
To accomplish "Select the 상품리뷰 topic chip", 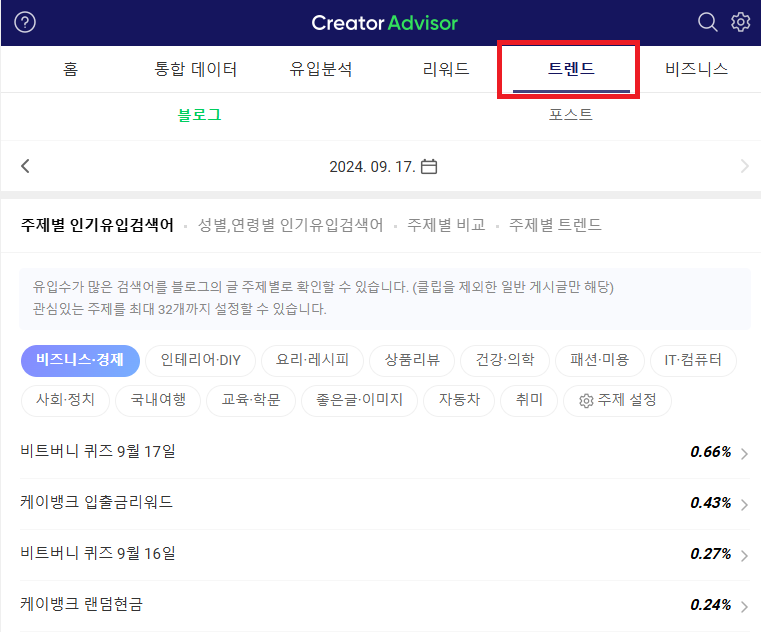I will coord(412,361).
